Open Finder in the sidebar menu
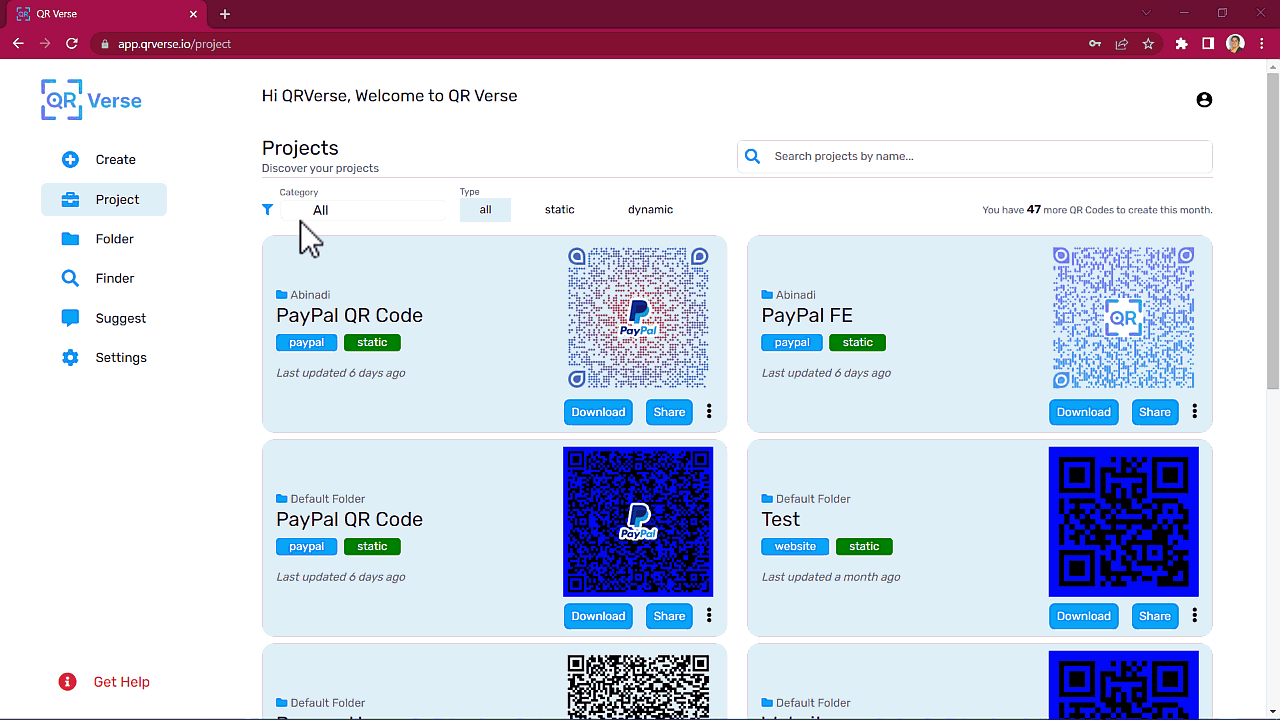Image resolution: width=1280 pixels, height=720 pixels. click(104, 279)
